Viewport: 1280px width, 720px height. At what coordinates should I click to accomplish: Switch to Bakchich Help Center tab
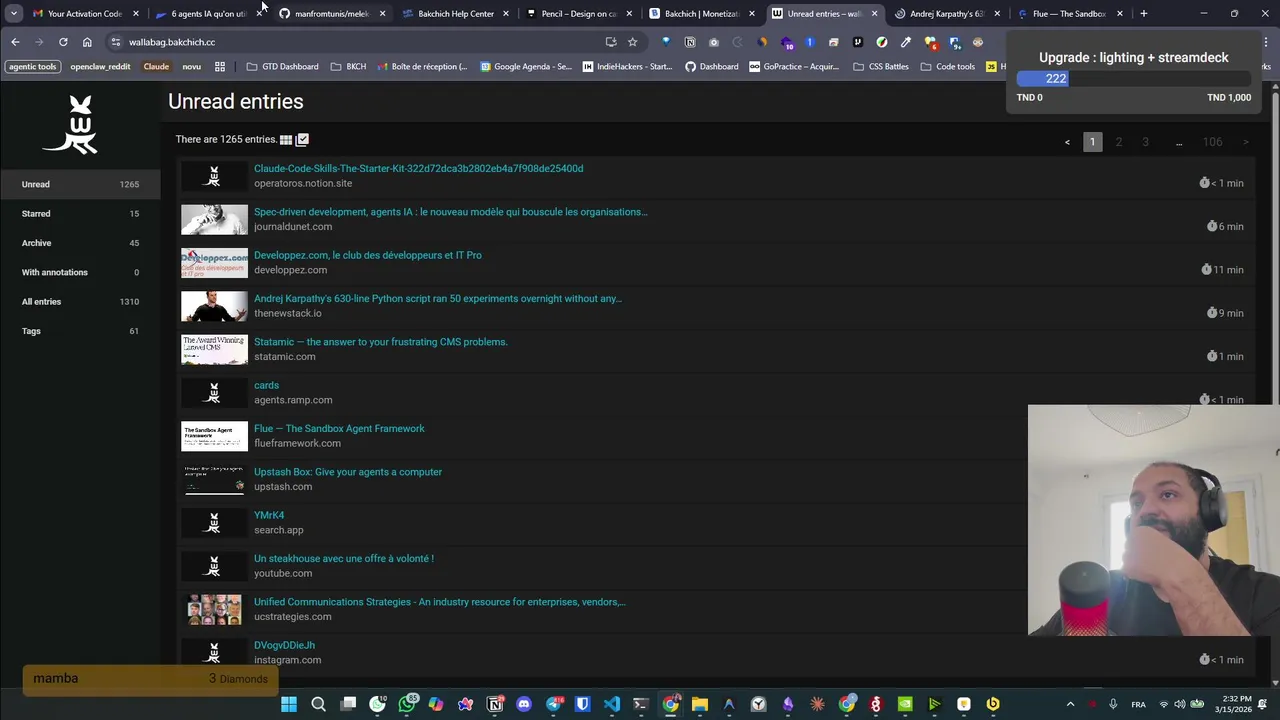[x=456, y=14]
